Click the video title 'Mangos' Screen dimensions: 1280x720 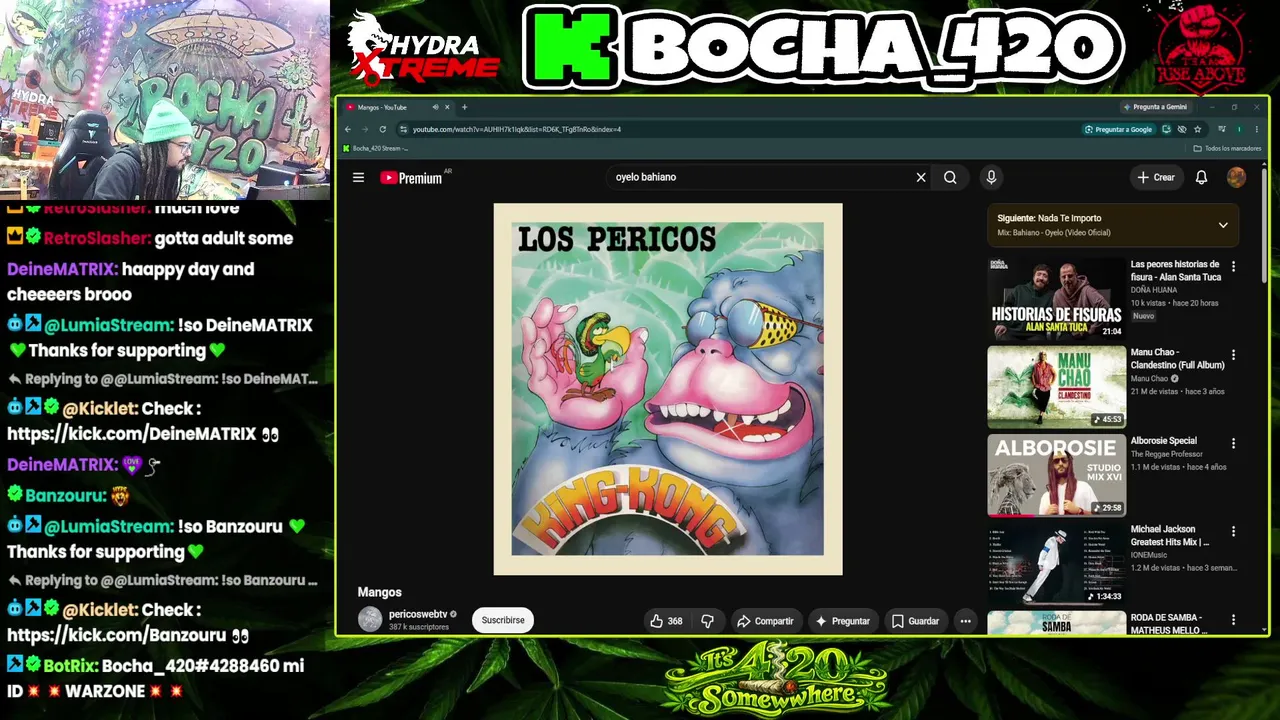point(380,593)
